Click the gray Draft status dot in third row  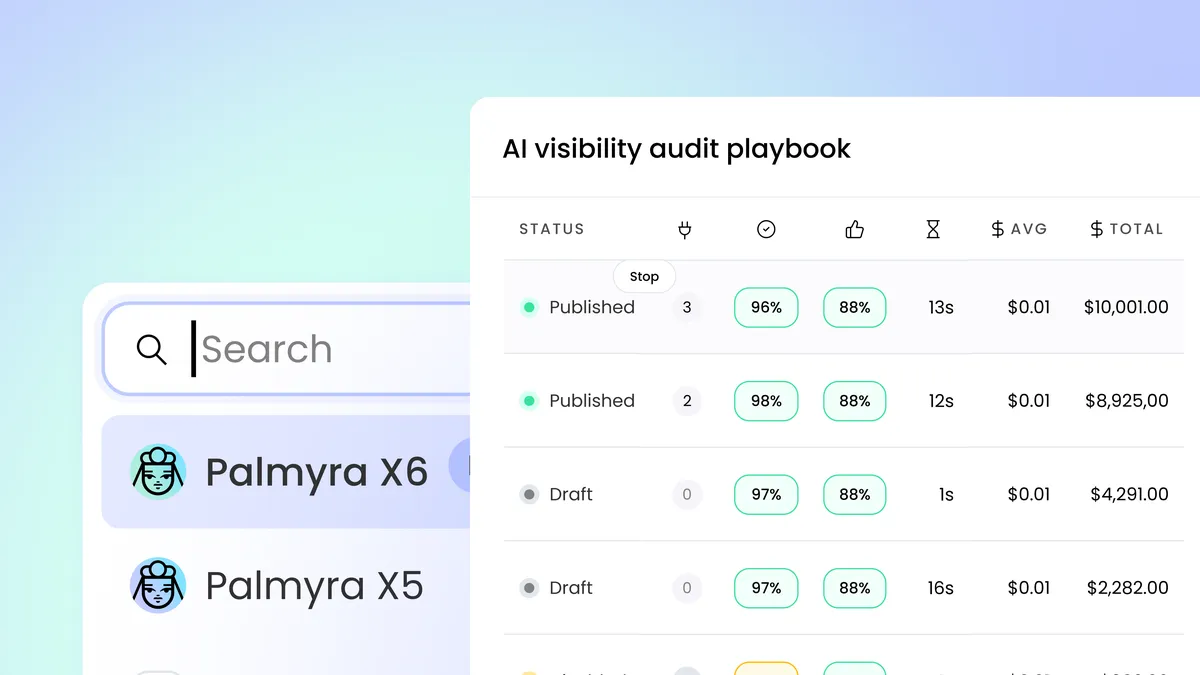point(529,494)
